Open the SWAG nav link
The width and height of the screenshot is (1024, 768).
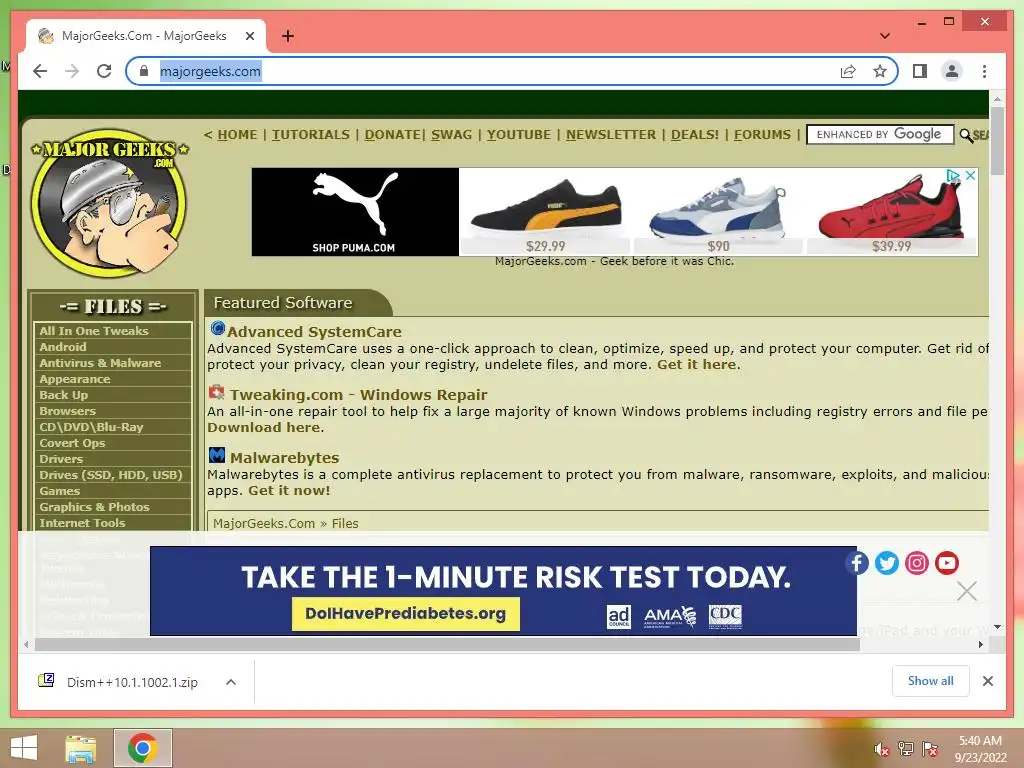point(451,135)
